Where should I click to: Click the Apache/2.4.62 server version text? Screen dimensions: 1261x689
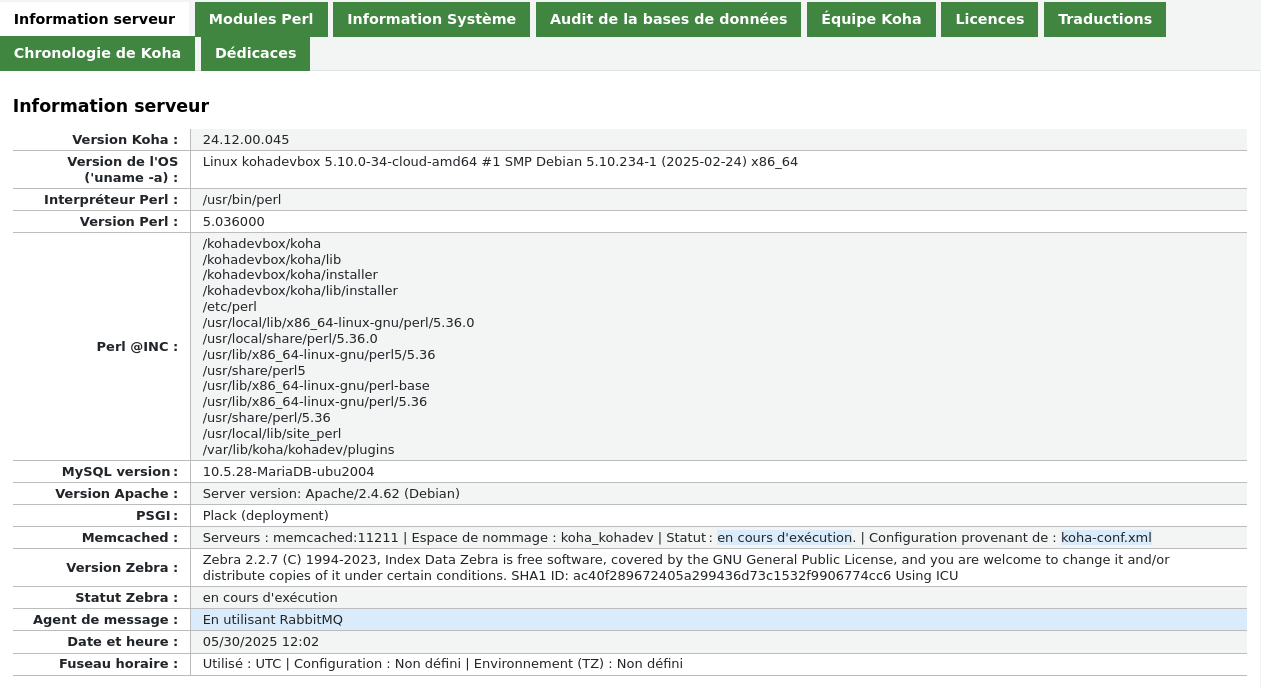(331, 494)
